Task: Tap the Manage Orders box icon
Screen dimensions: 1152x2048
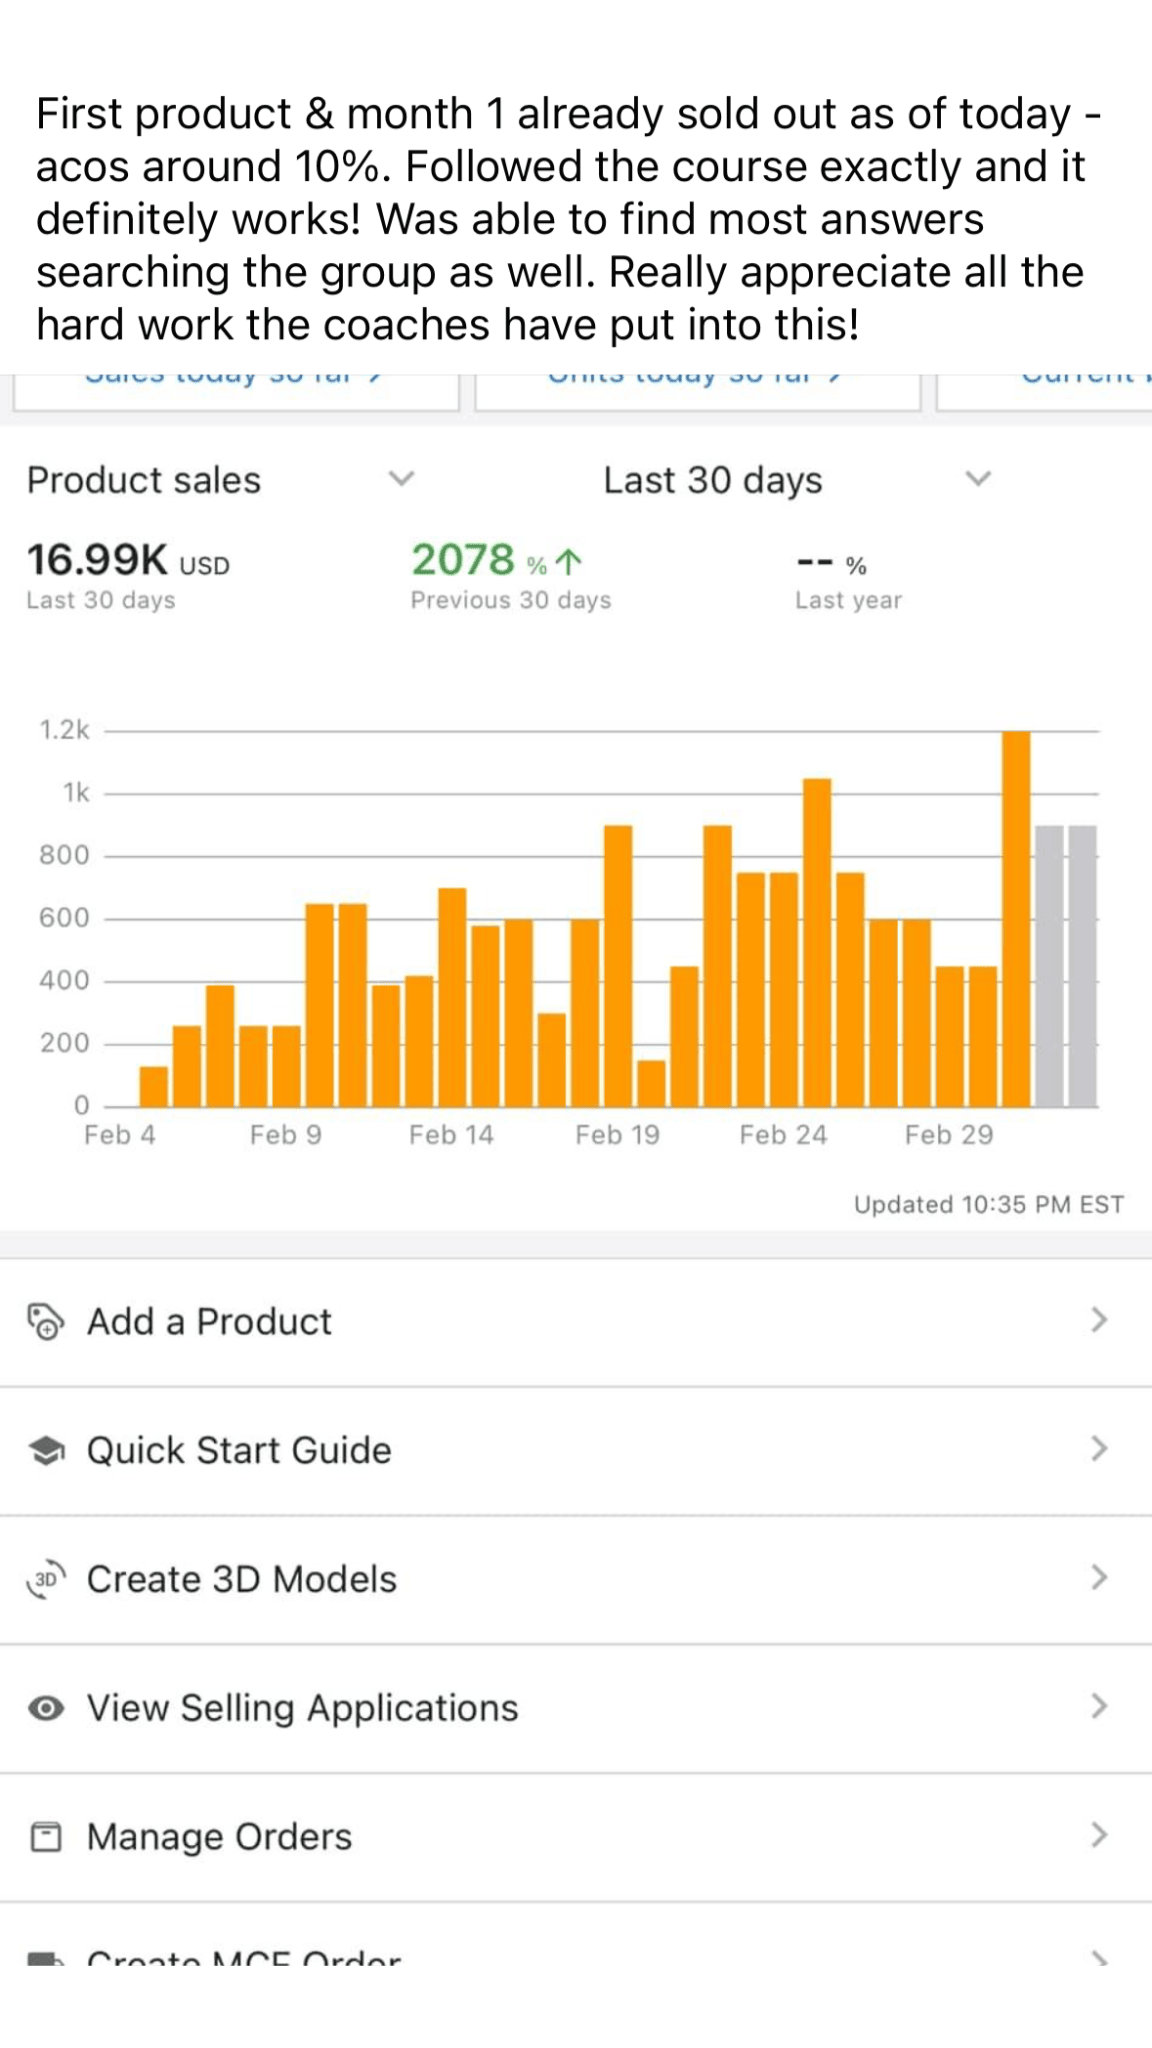Action: [46, 1837]
